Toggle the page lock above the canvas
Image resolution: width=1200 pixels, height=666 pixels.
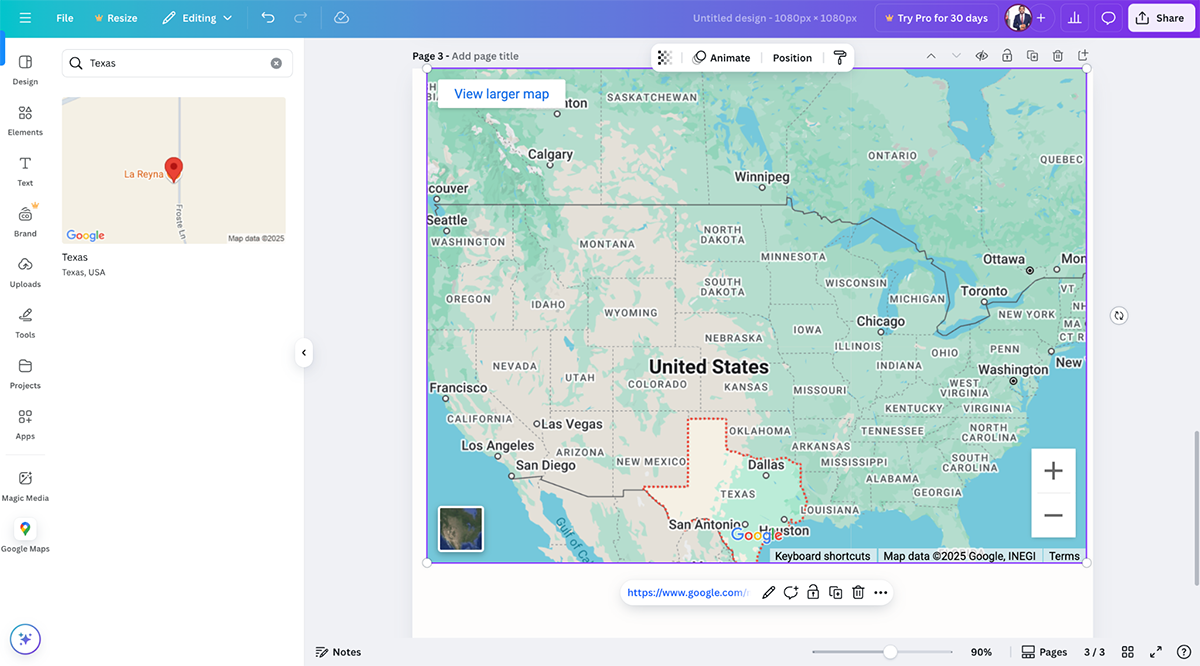tap(1007, 56)
